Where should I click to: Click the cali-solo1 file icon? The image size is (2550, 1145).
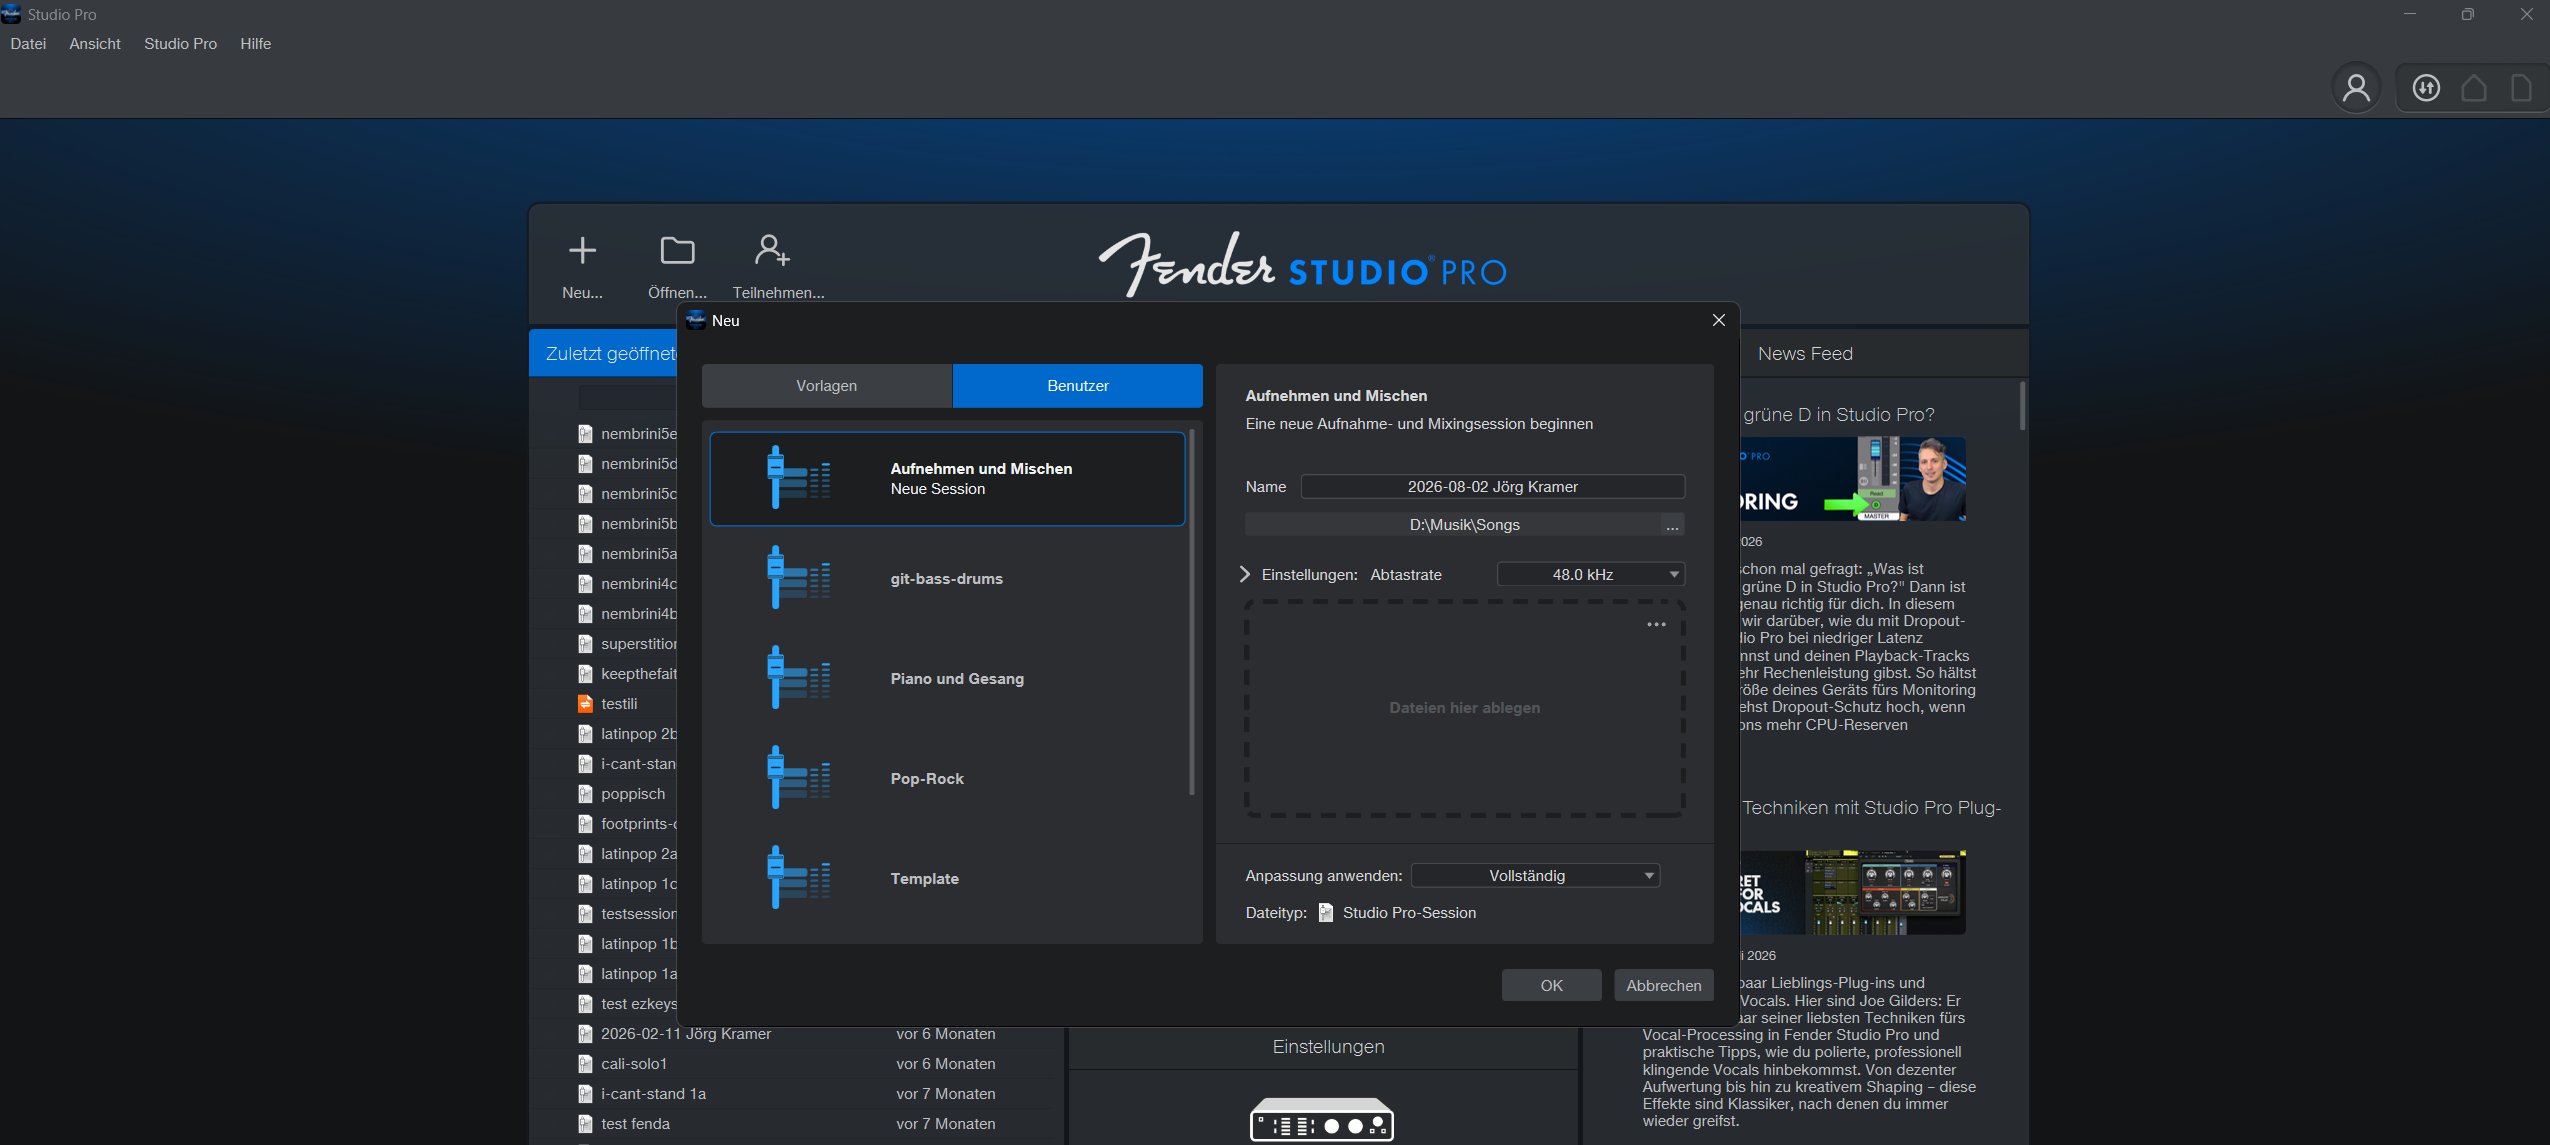(x=585, y=1064)
